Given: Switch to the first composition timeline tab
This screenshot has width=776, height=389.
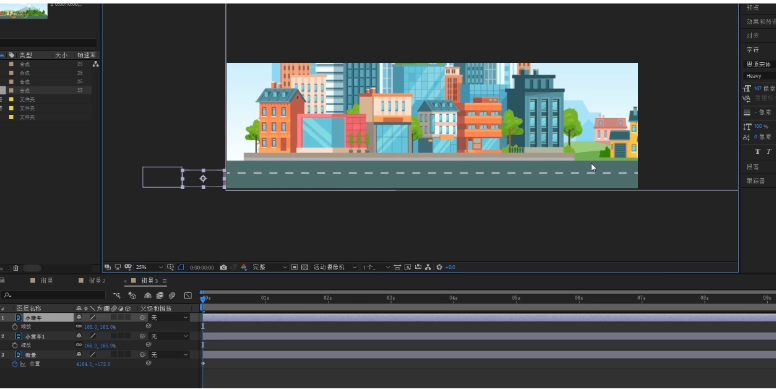Looking at the screenshot, I should coord(42,281).
